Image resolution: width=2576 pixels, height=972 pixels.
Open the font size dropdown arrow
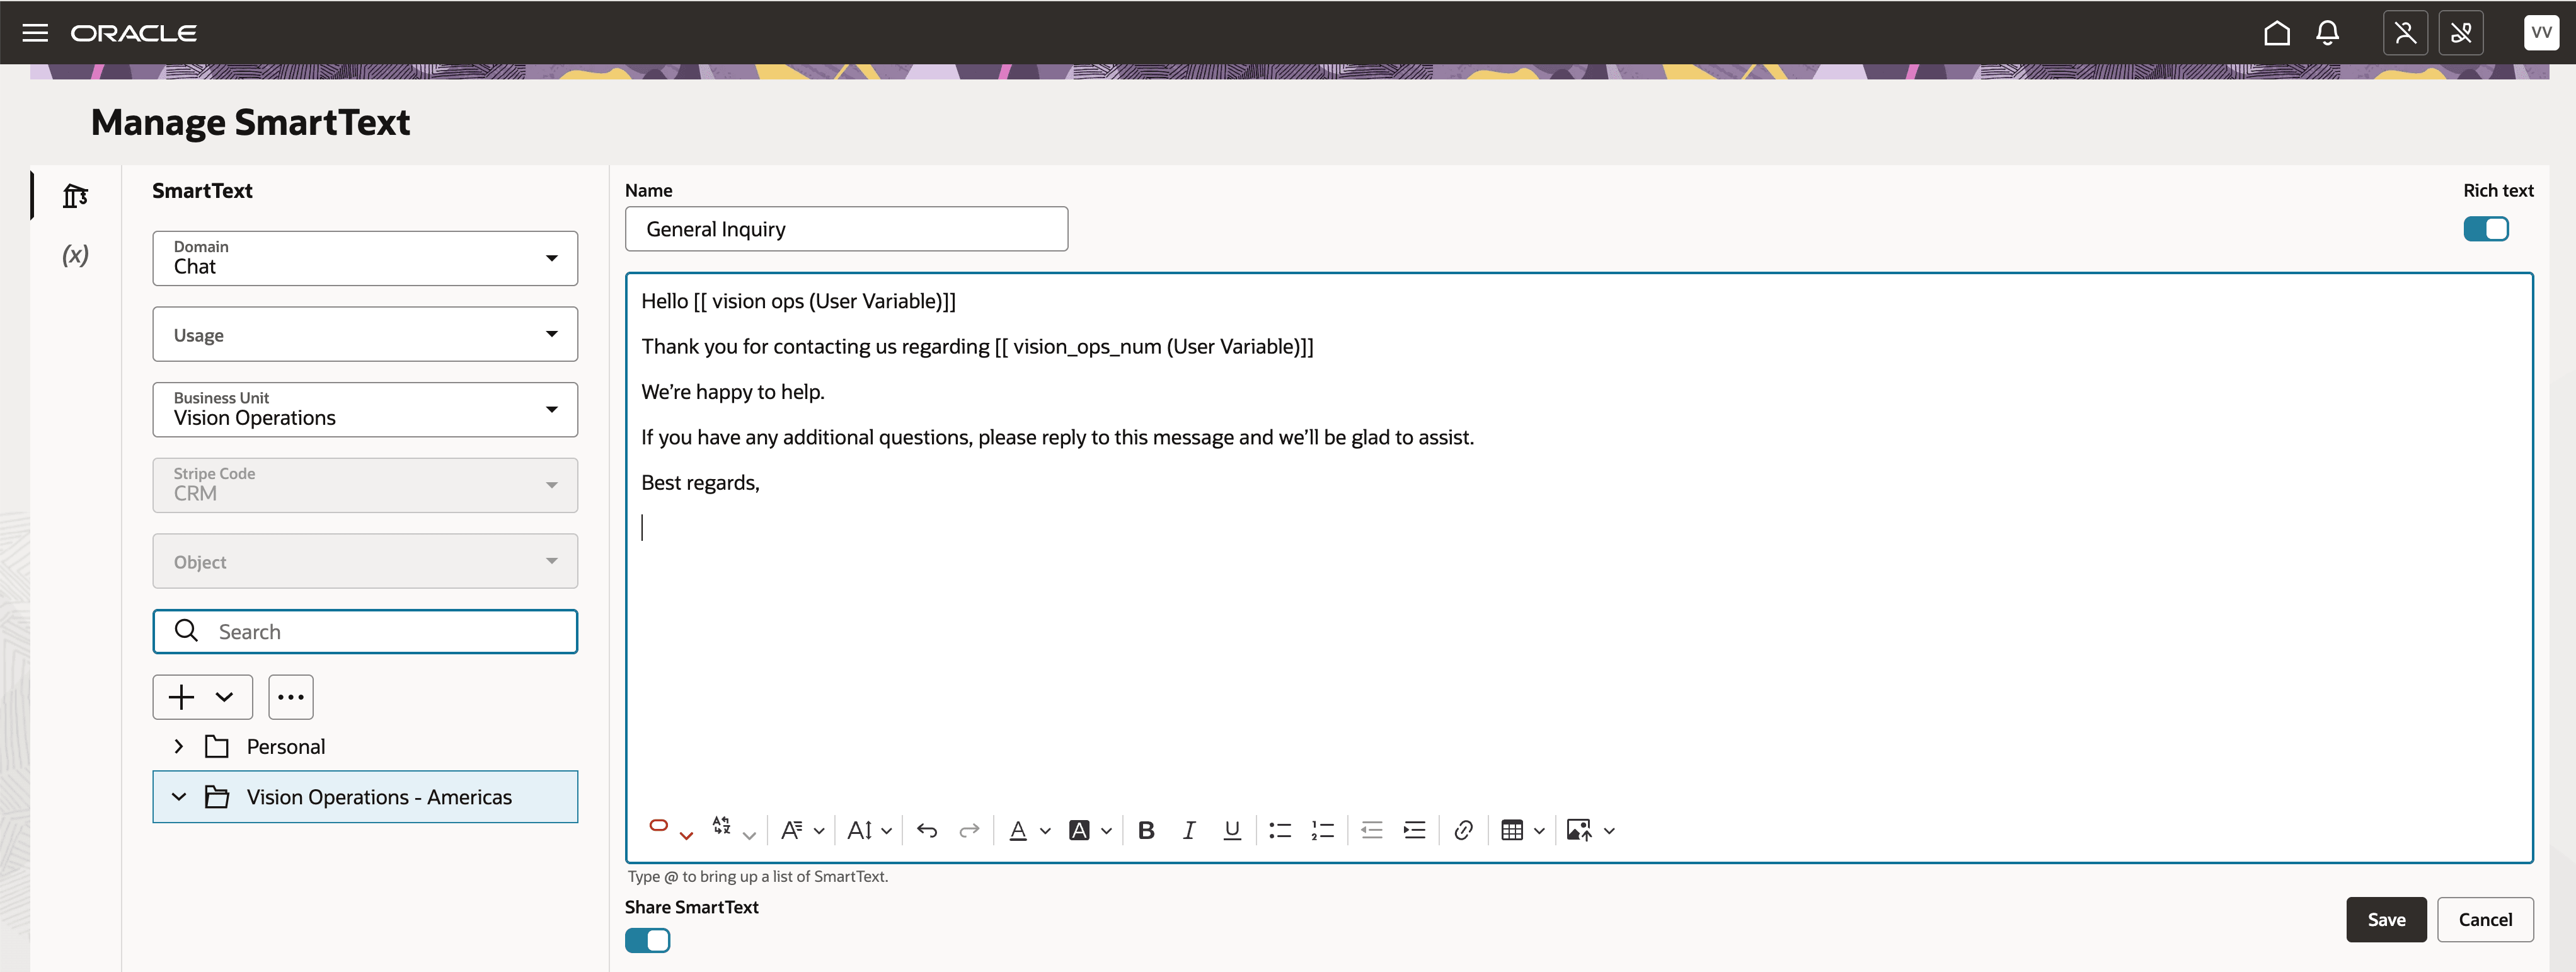tap(886, 831)
